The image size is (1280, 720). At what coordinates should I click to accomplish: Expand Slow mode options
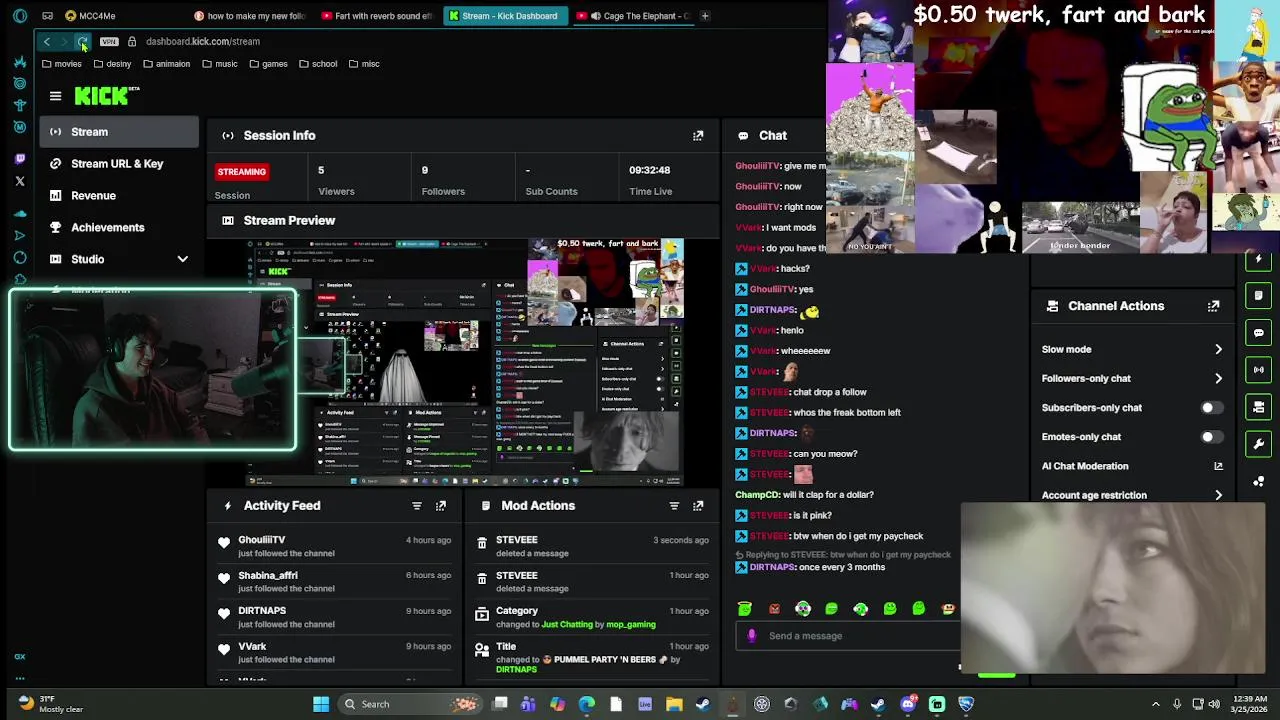pos(1218,350)
